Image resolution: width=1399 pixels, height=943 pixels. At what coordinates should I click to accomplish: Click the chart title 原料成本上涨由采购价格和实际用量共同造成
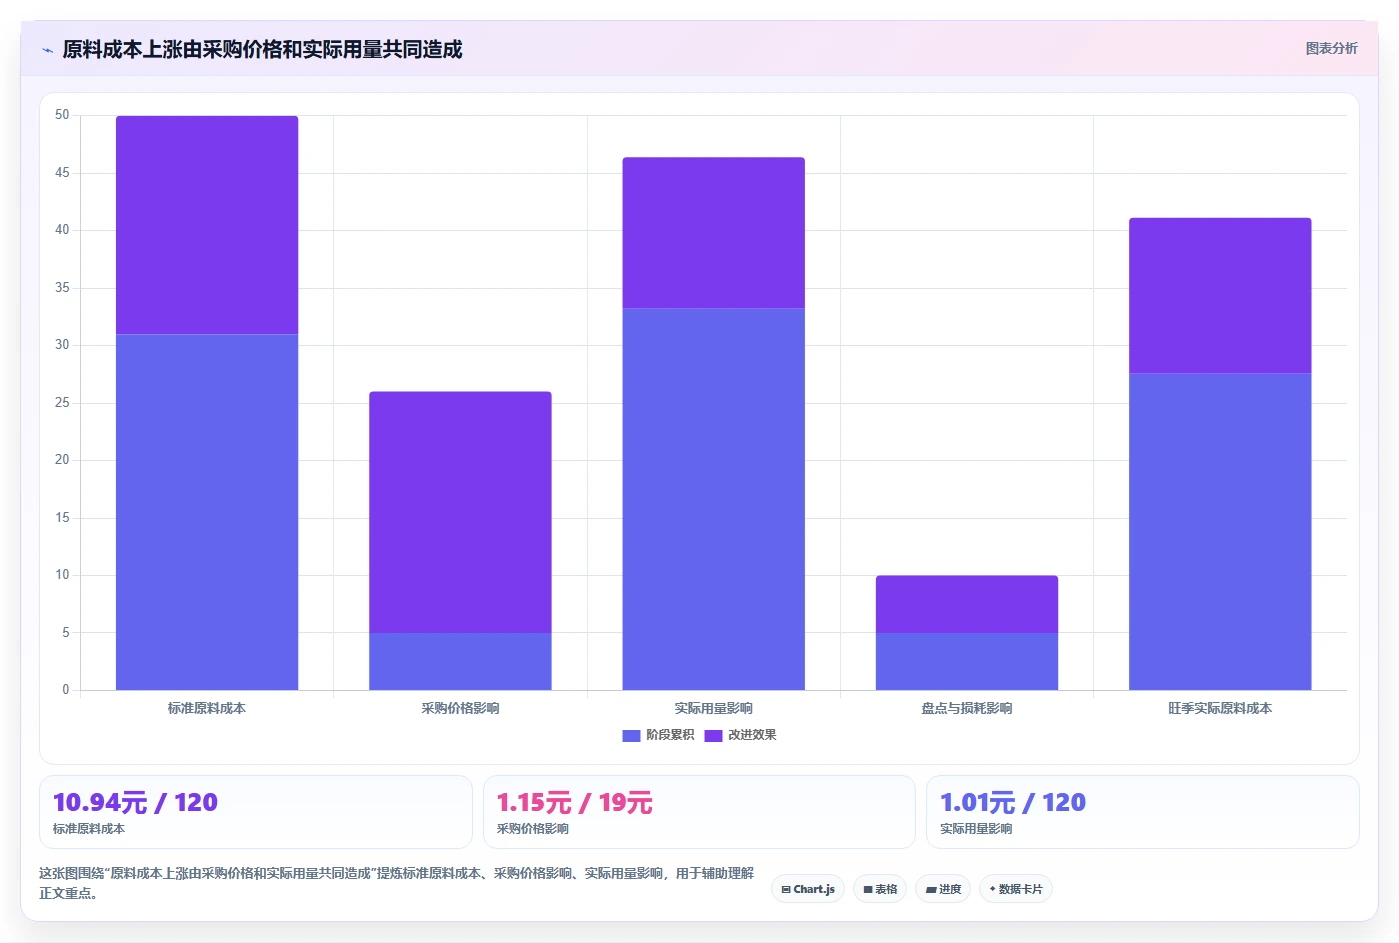pos(262,50)
